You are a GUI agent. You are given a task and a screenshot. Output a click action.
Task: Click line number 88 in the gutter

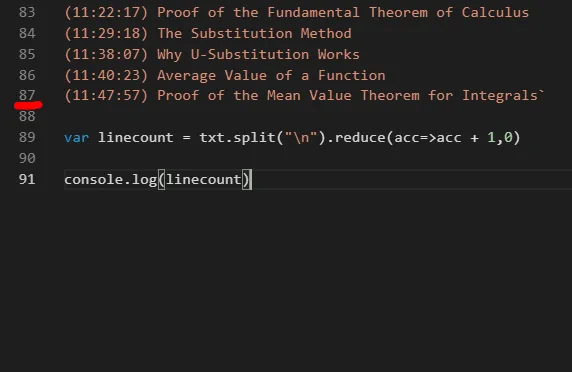coord(27,117)
